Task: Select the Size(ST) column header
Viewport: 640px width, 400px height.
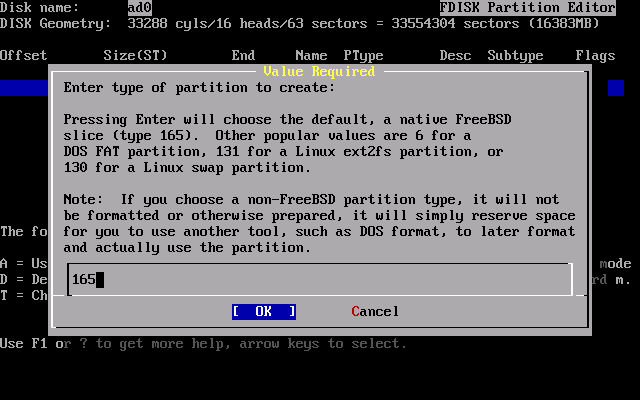Action: tap(135, 55)
